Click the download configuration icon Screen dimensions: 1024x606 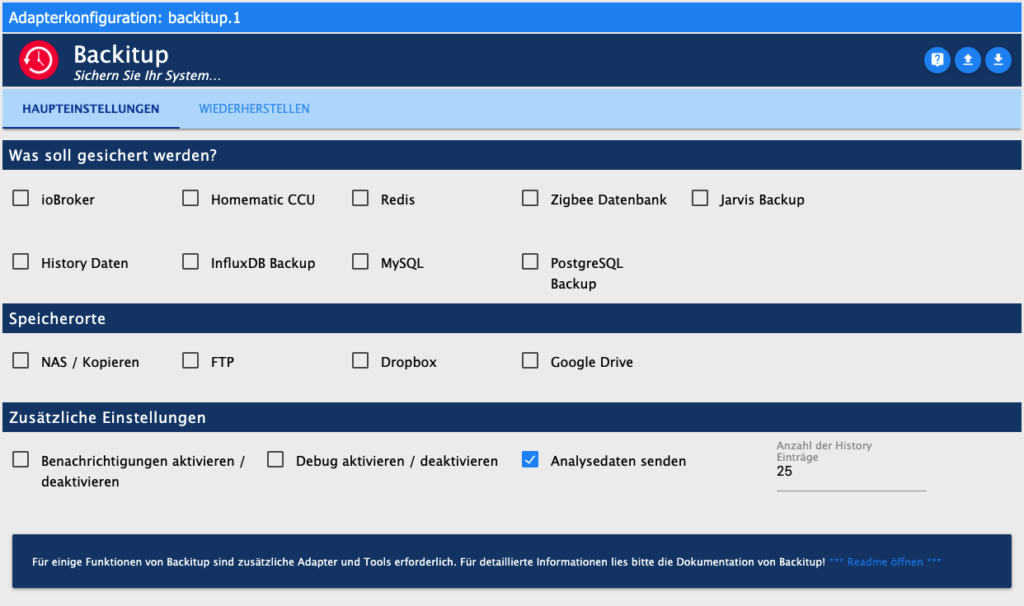998,60
